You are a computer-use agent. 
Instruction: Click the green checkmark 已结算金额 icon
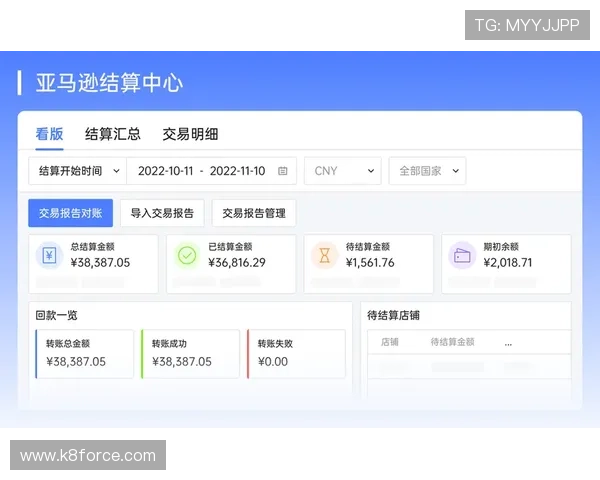tap(187, 255)
